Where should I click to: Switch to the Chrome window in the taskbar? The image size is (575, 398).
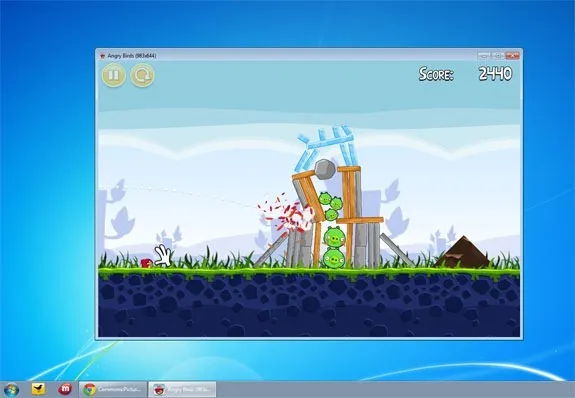[113, 389]
